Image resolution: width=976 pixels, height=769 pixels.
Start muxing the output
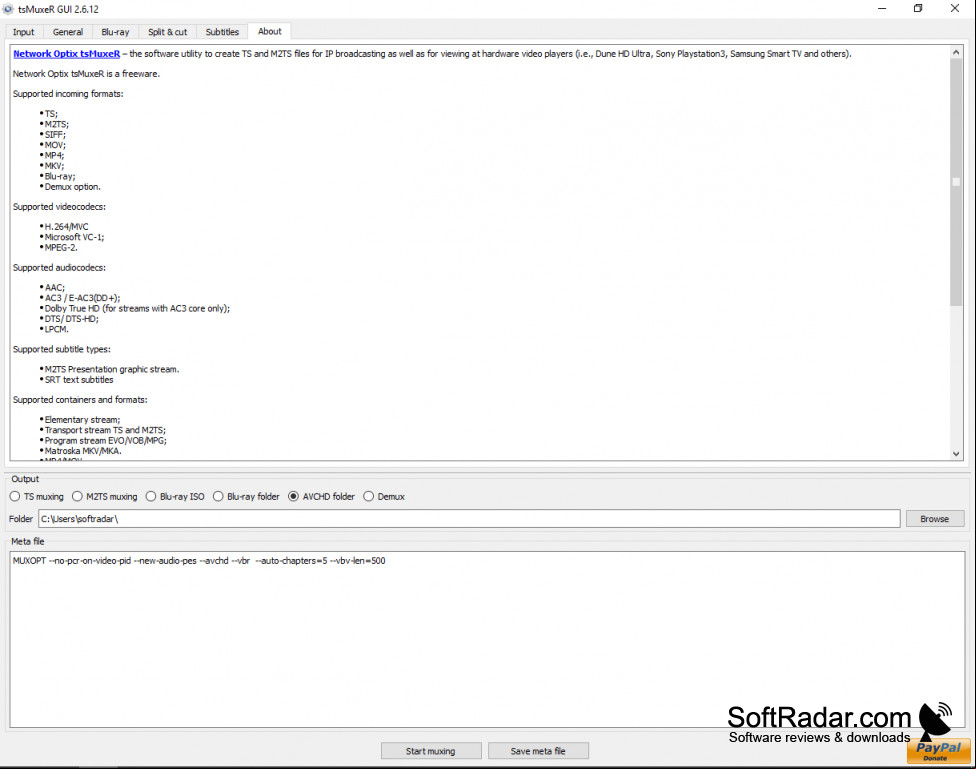pos(431,751)
